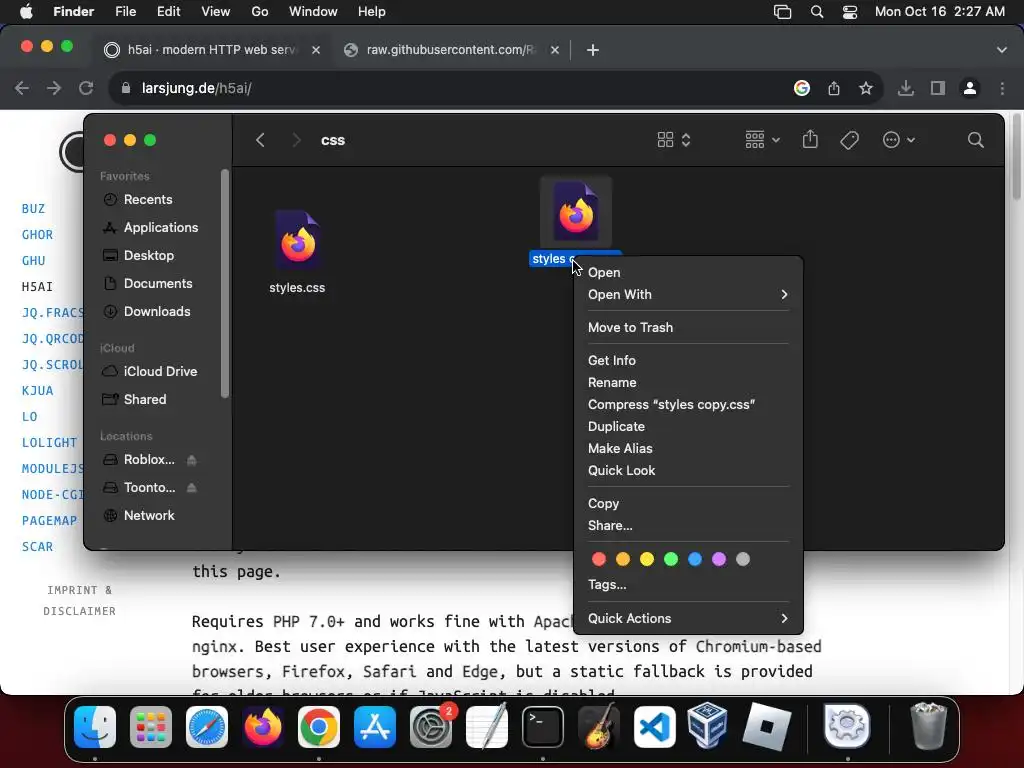Expand the Quick Actions submenu
The image size is (1024, 768).
point(688,618)
